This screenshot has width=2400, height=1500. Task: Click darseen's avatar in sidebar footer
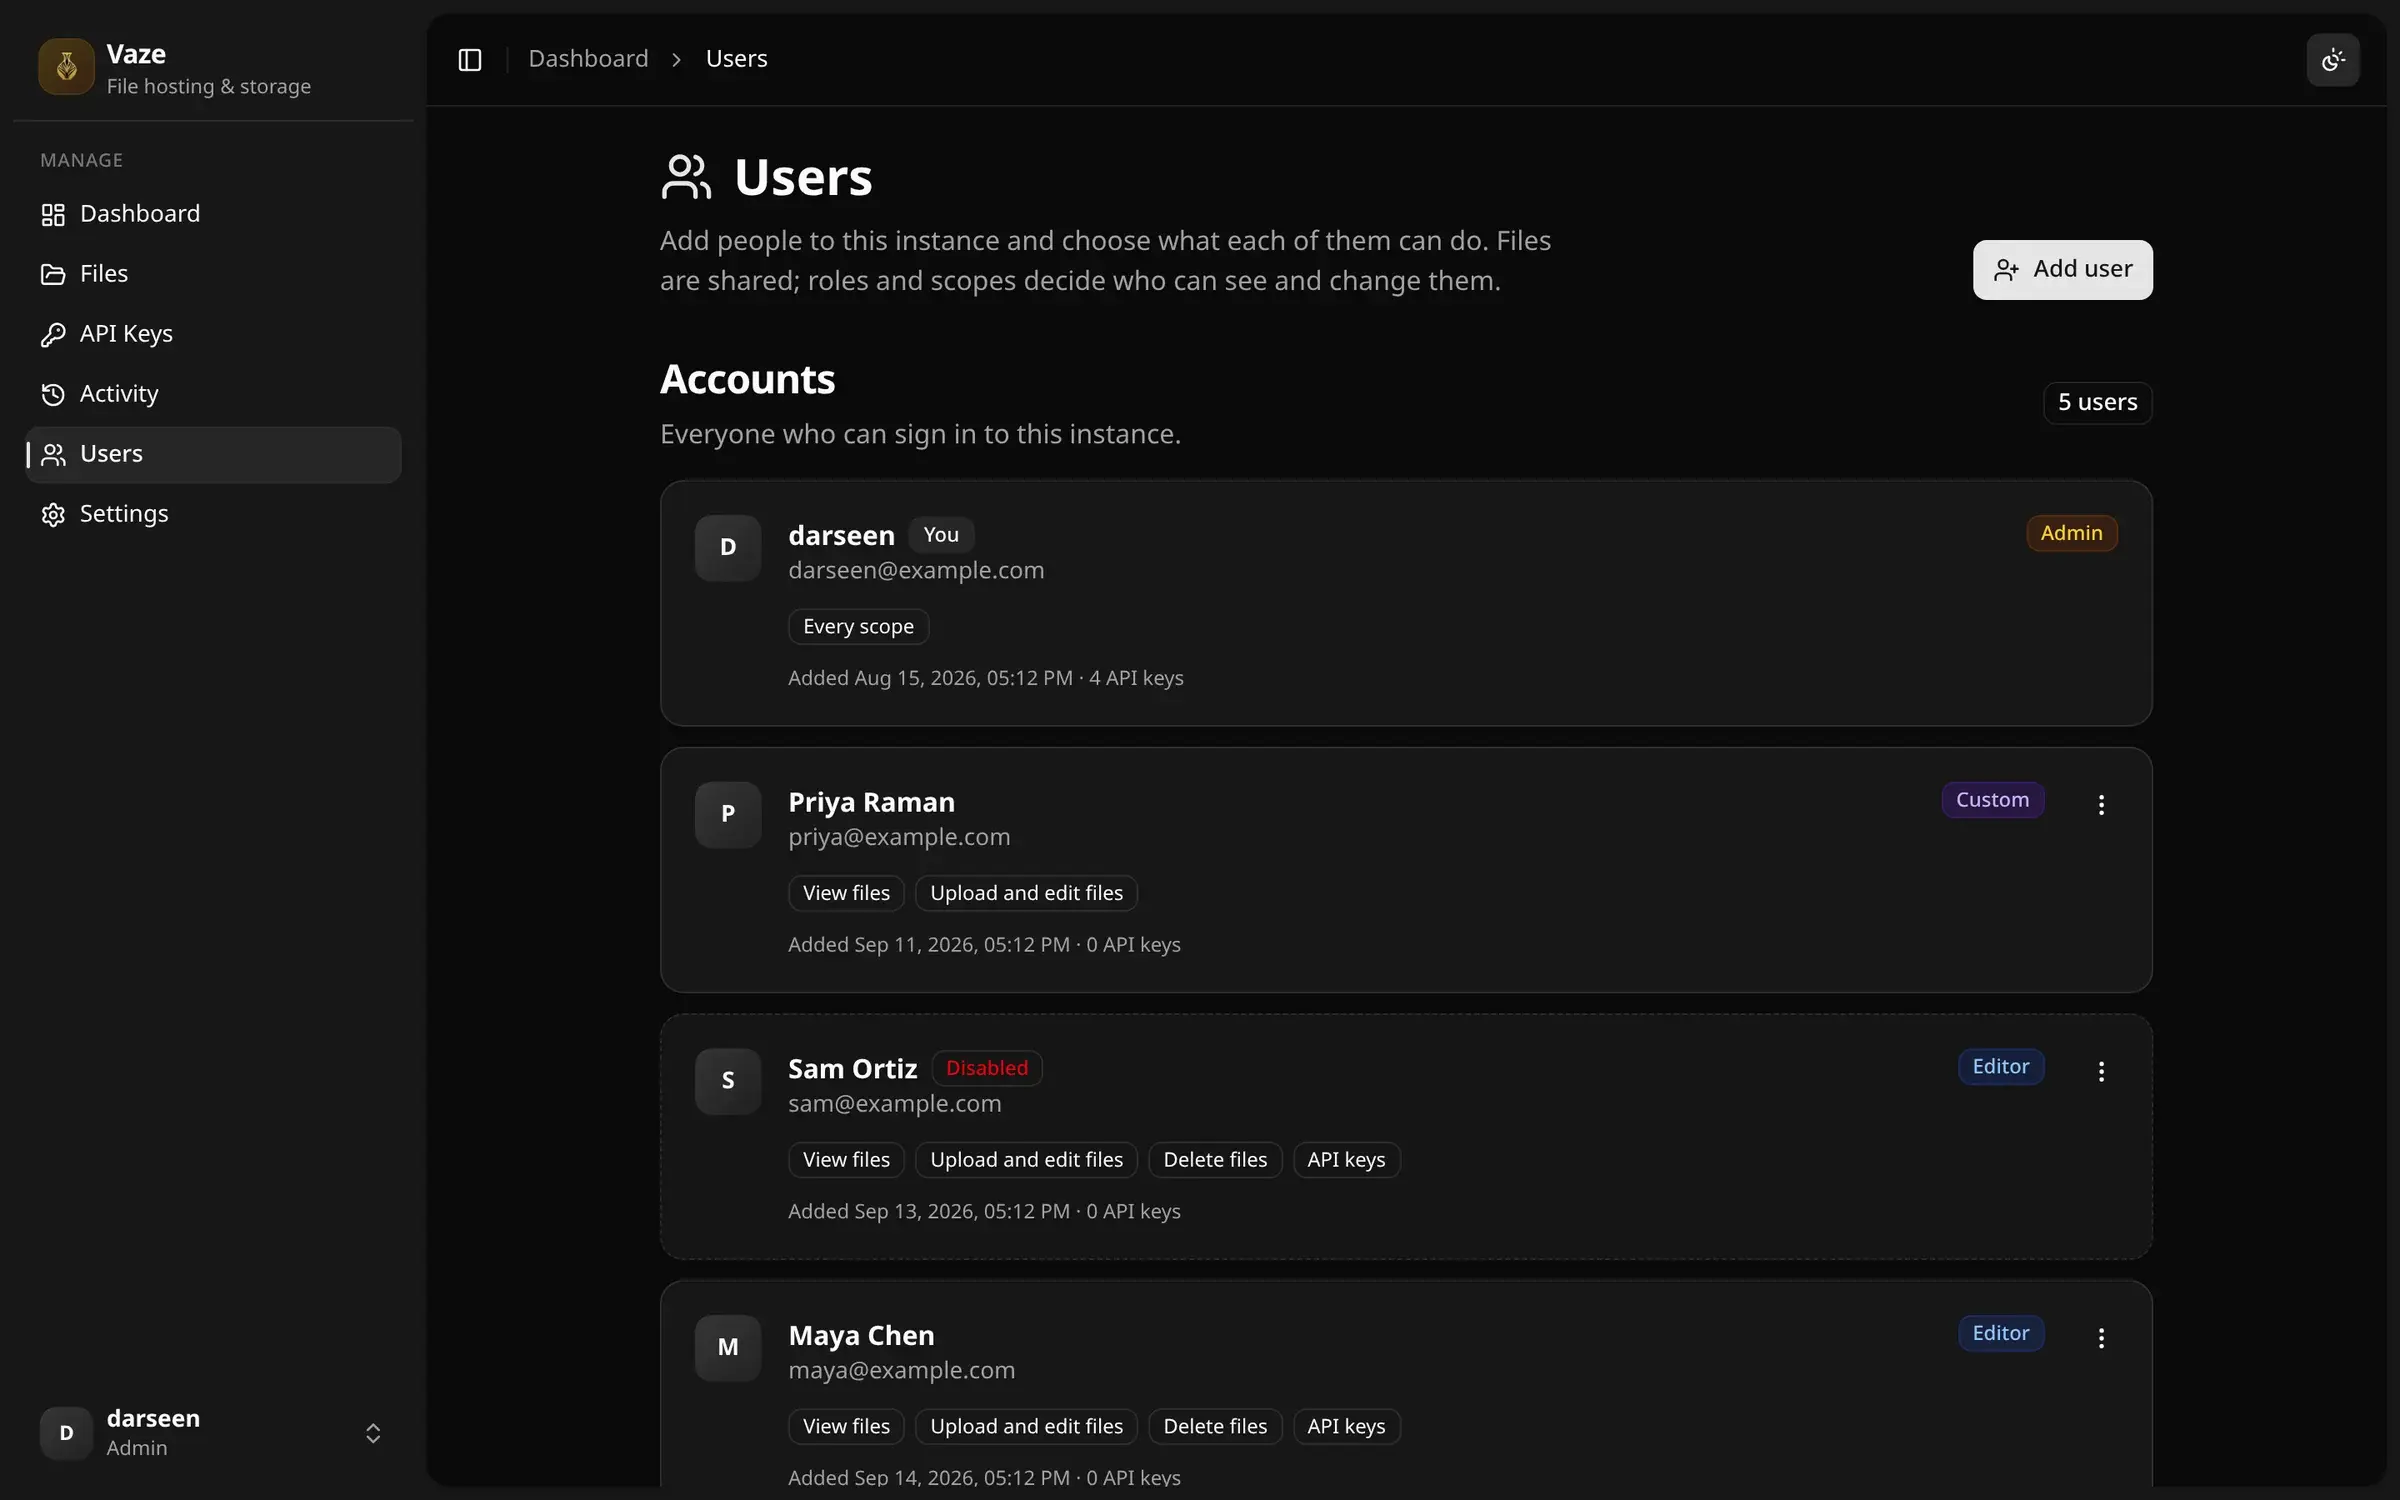pyautogui.click(x=66, y=1433)
